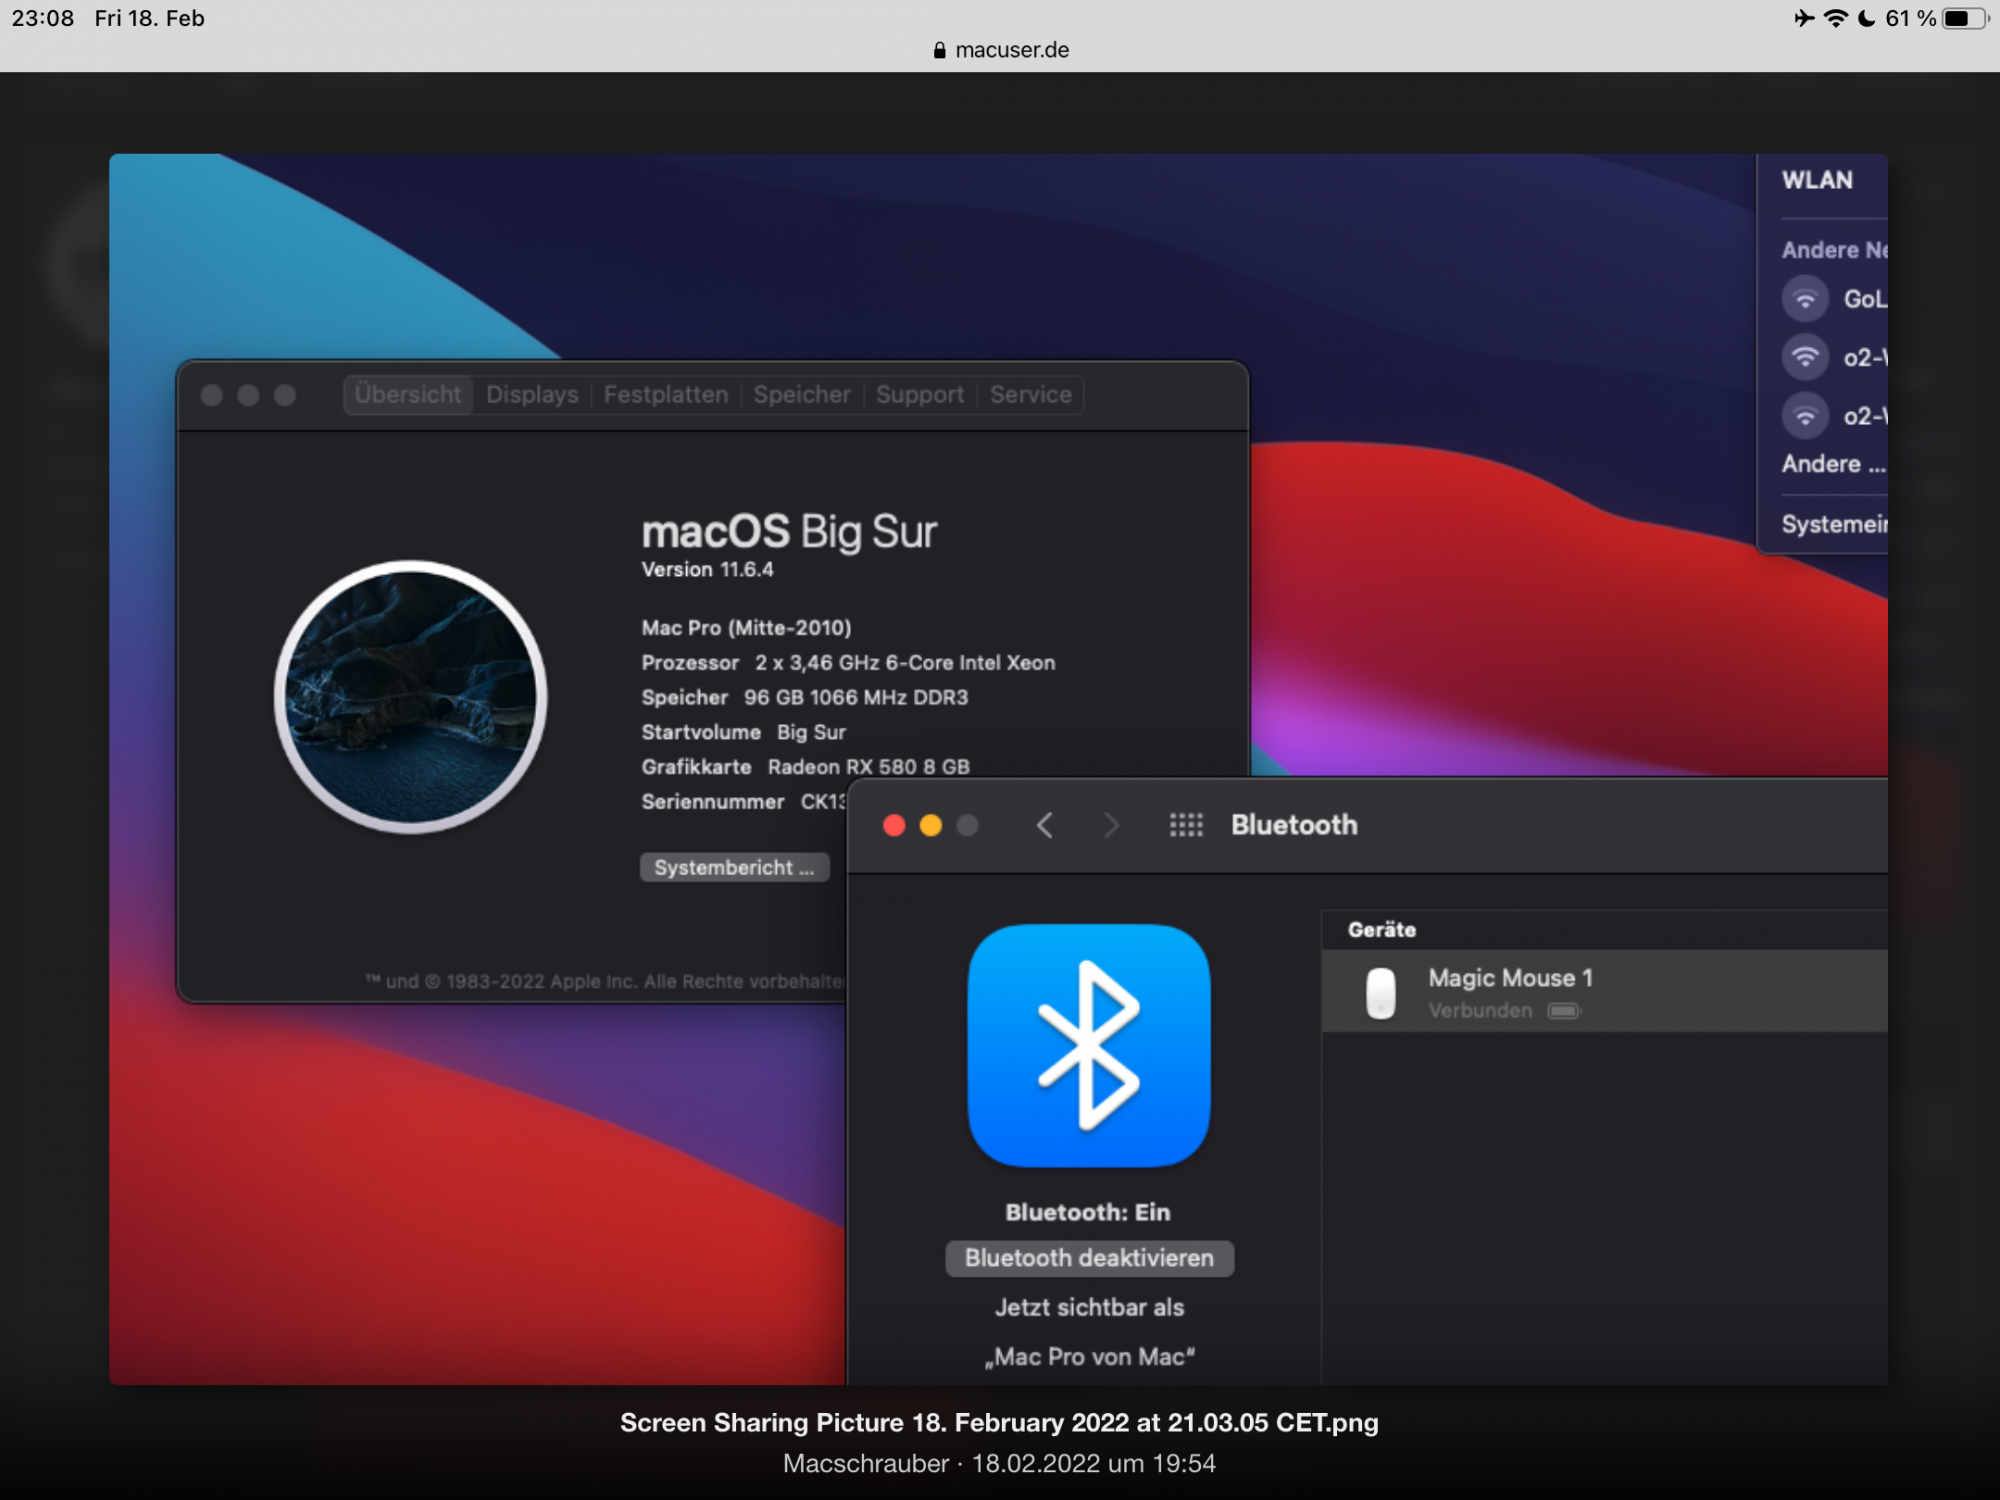Click the macOS Big Sur round artwork
Image resolution: width=2000 pixels, height=1500 pixels.
coord(411,697)
